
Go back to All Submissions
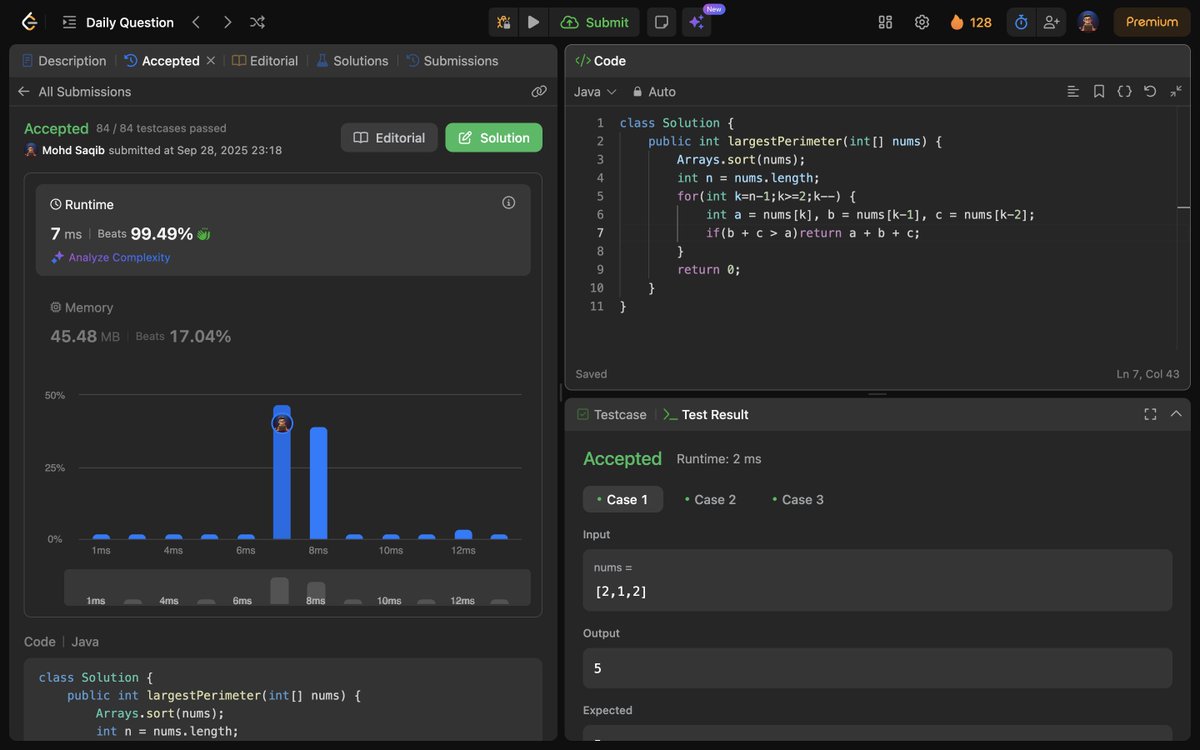pos(74,91)
